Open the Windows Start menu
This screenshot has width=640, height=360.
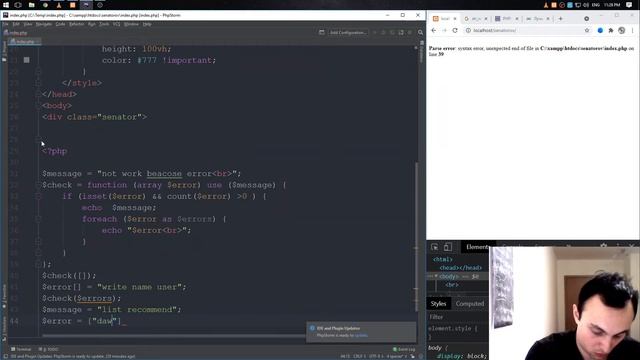coord(6,5)
